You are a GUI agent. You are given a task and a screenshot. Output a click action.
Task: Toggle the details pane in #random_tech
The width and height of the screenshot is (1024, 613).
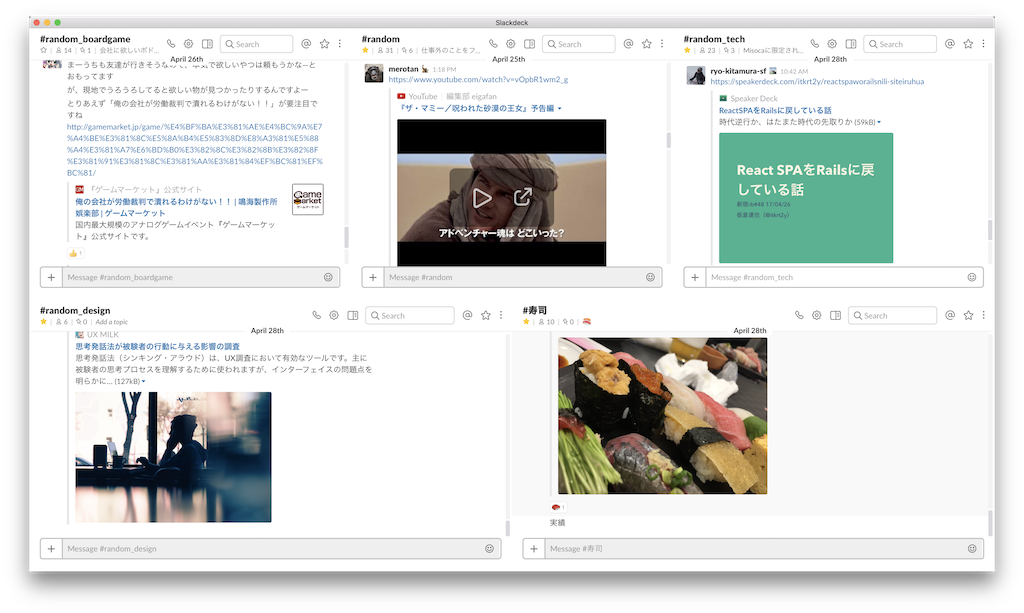pyautogui.click(x=850, y=44)
